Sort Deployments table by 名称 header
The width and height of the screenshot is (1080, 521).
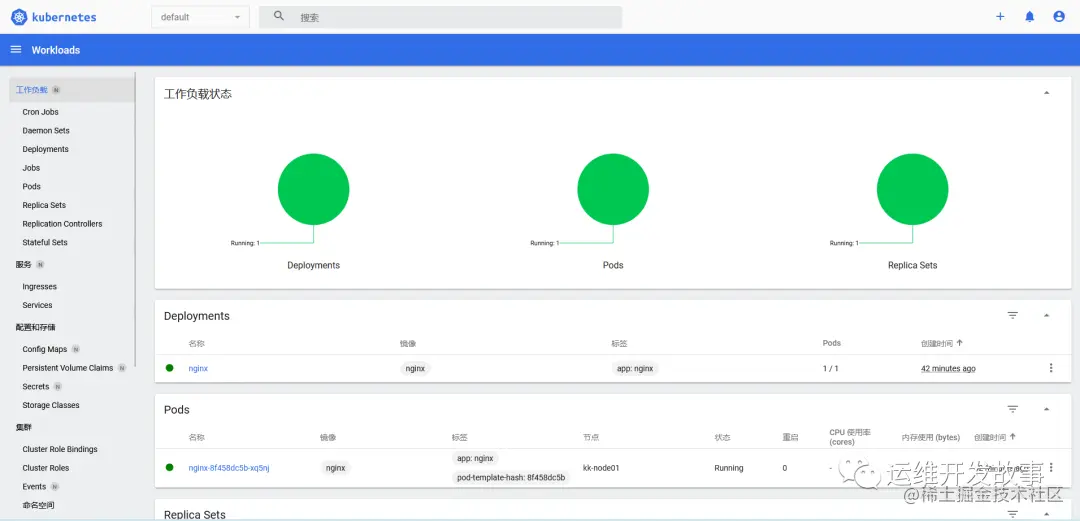click(x=196, y=343)
